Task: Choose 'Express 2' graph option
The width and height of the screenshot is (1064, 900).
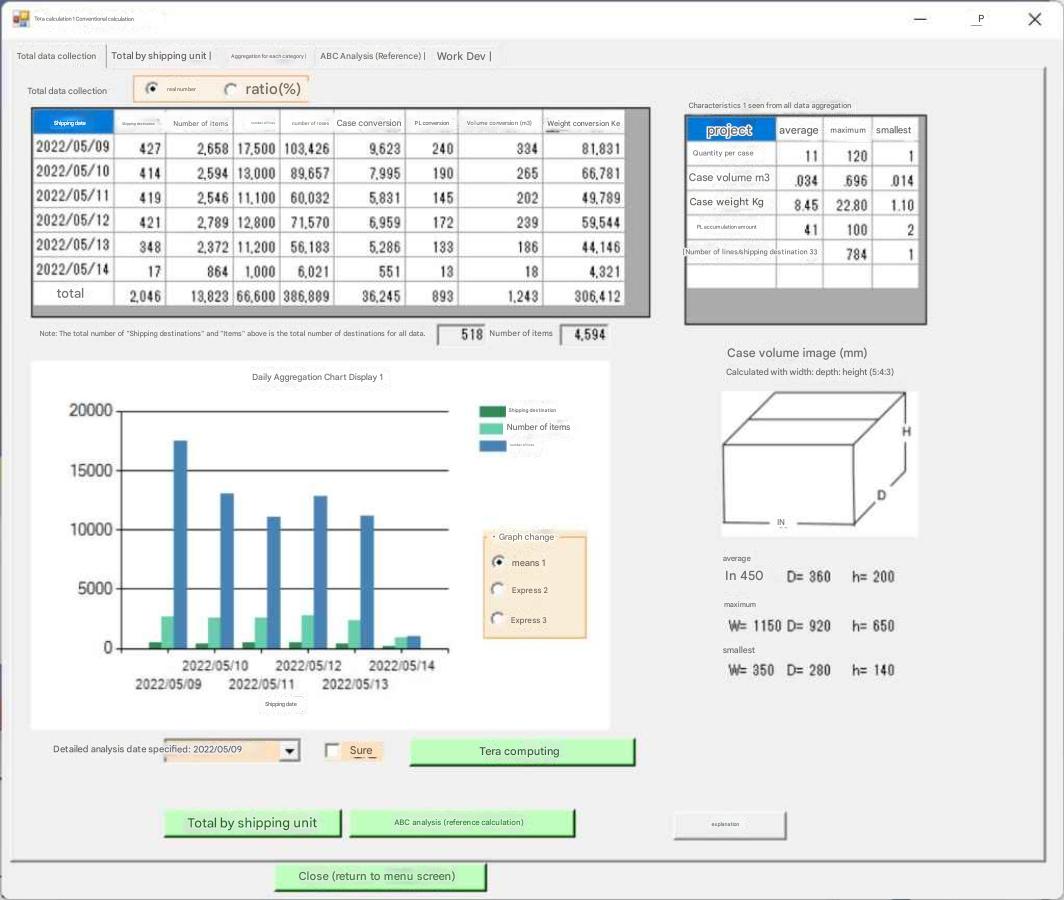Action: (498, 590)
